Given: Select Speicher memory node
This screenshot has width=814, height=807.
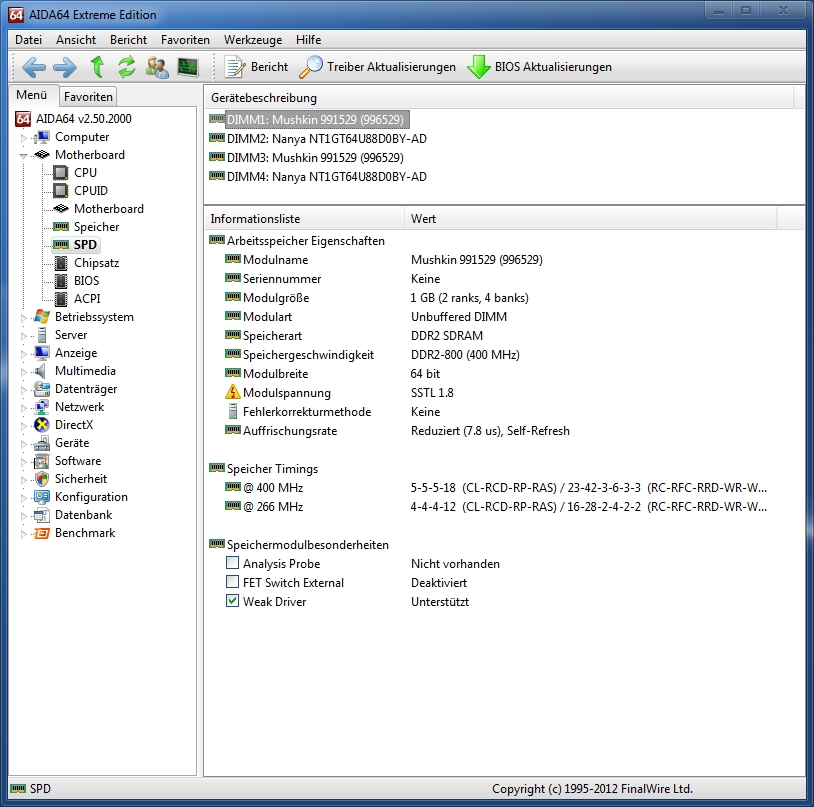Looking at the screenshot, I should pyautogui.click(x=97, y=227).
